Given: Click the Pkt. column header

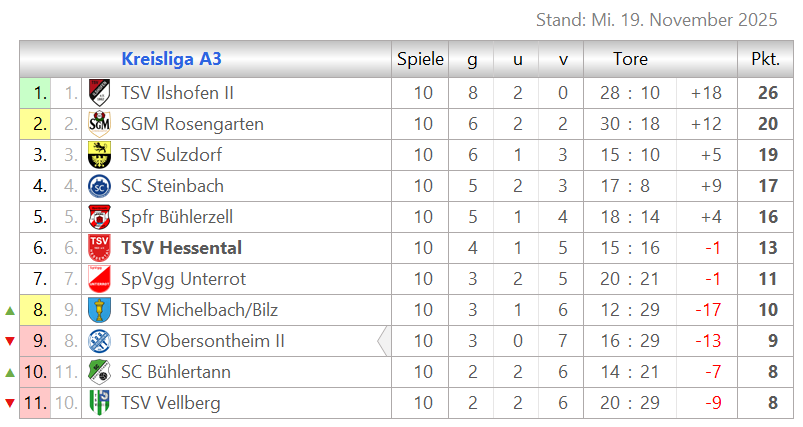Looking at the screenshot, I should pos(765,59).
